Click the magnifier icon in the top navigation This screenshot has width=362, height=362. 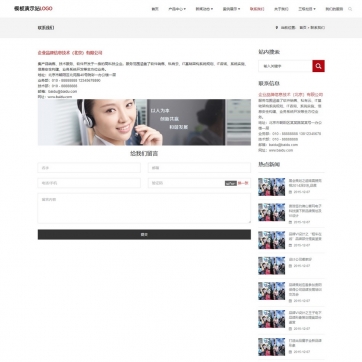pos(350,9)
